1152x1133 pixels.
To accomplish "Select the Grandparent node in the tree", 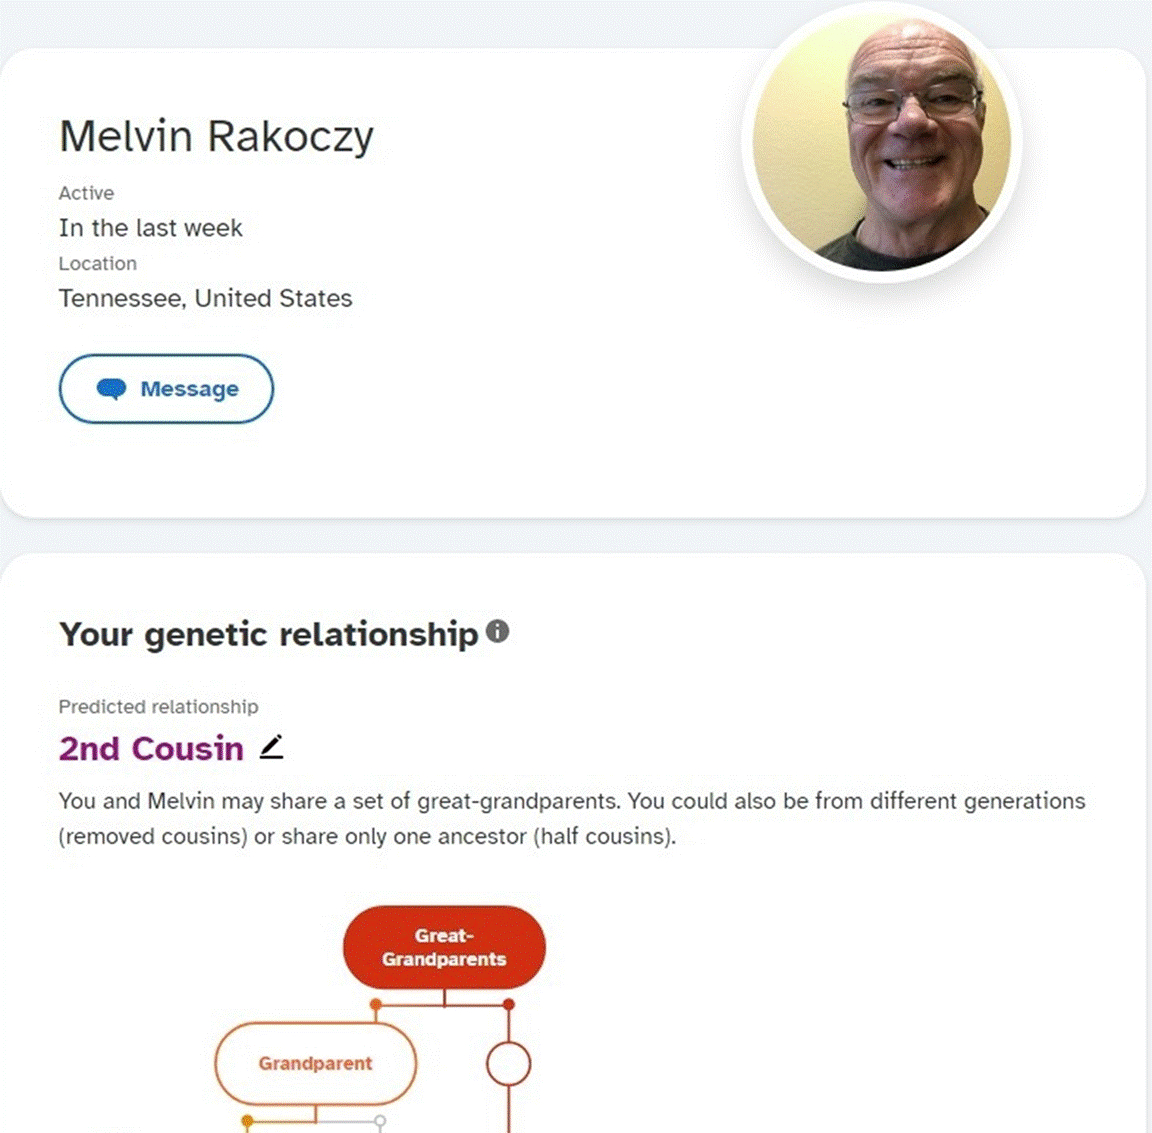I will (x=316, y=1063).
